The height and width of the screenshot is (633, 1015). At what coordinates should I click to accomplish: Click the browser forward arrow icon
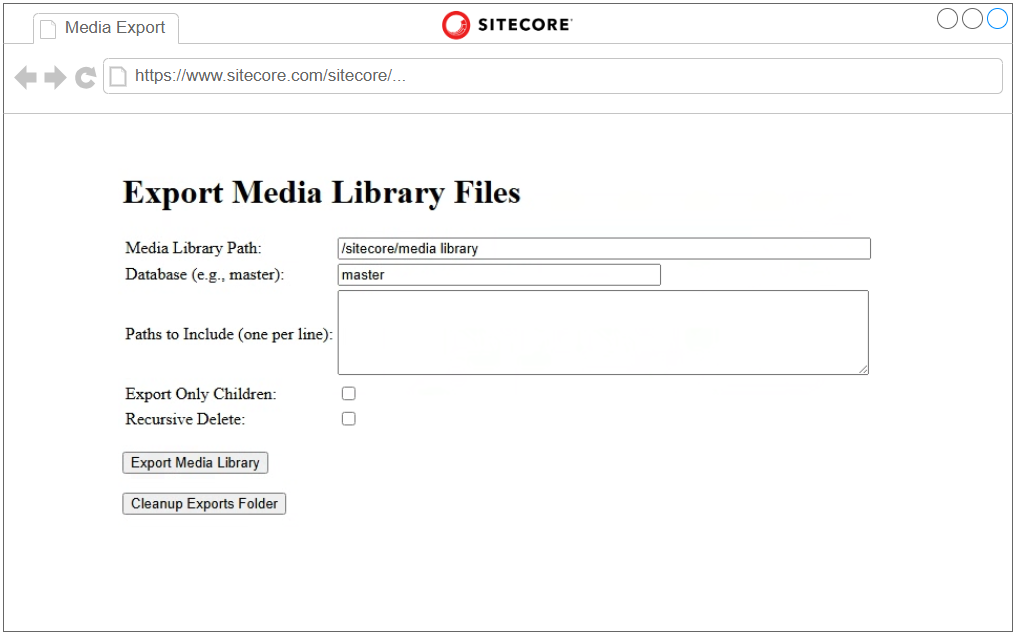click(55, 78)
